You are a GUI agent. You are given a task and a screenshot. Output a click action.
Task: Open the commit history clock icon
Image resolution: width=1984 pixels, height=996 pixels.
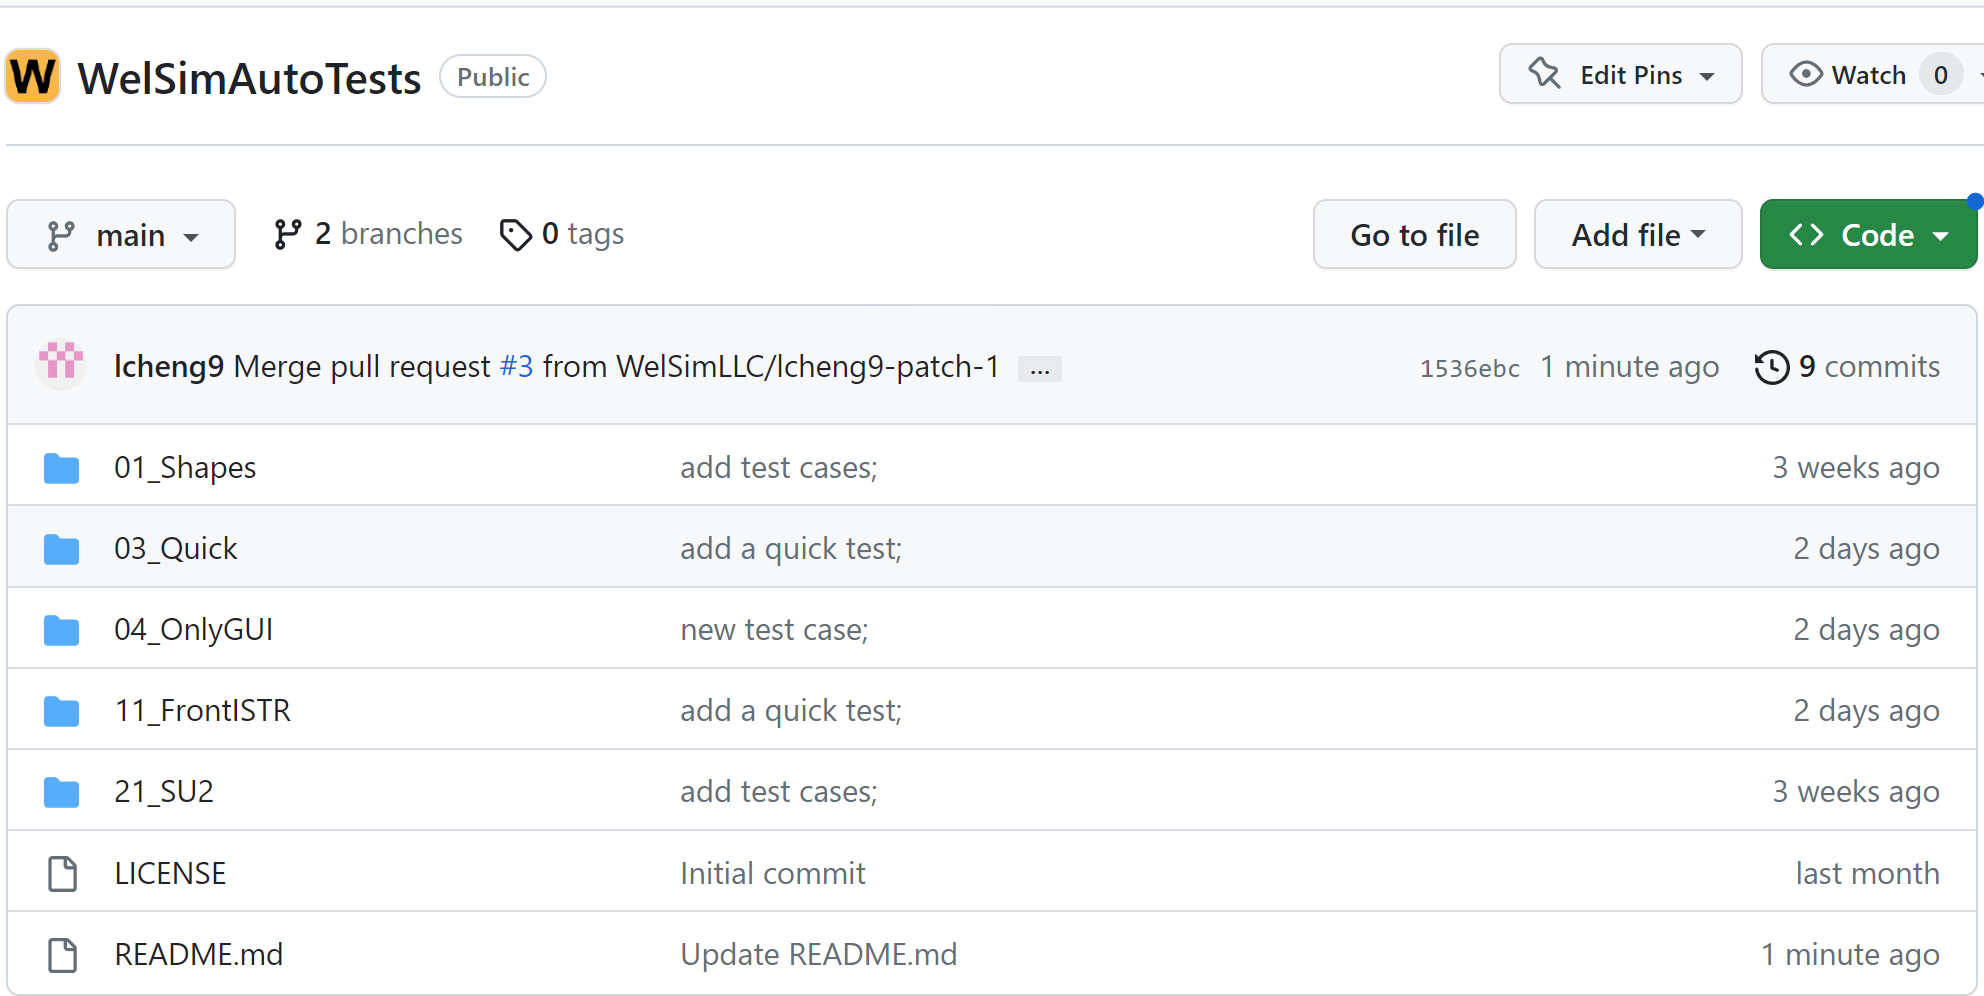pyautogui.click(x=1771, y=367)
